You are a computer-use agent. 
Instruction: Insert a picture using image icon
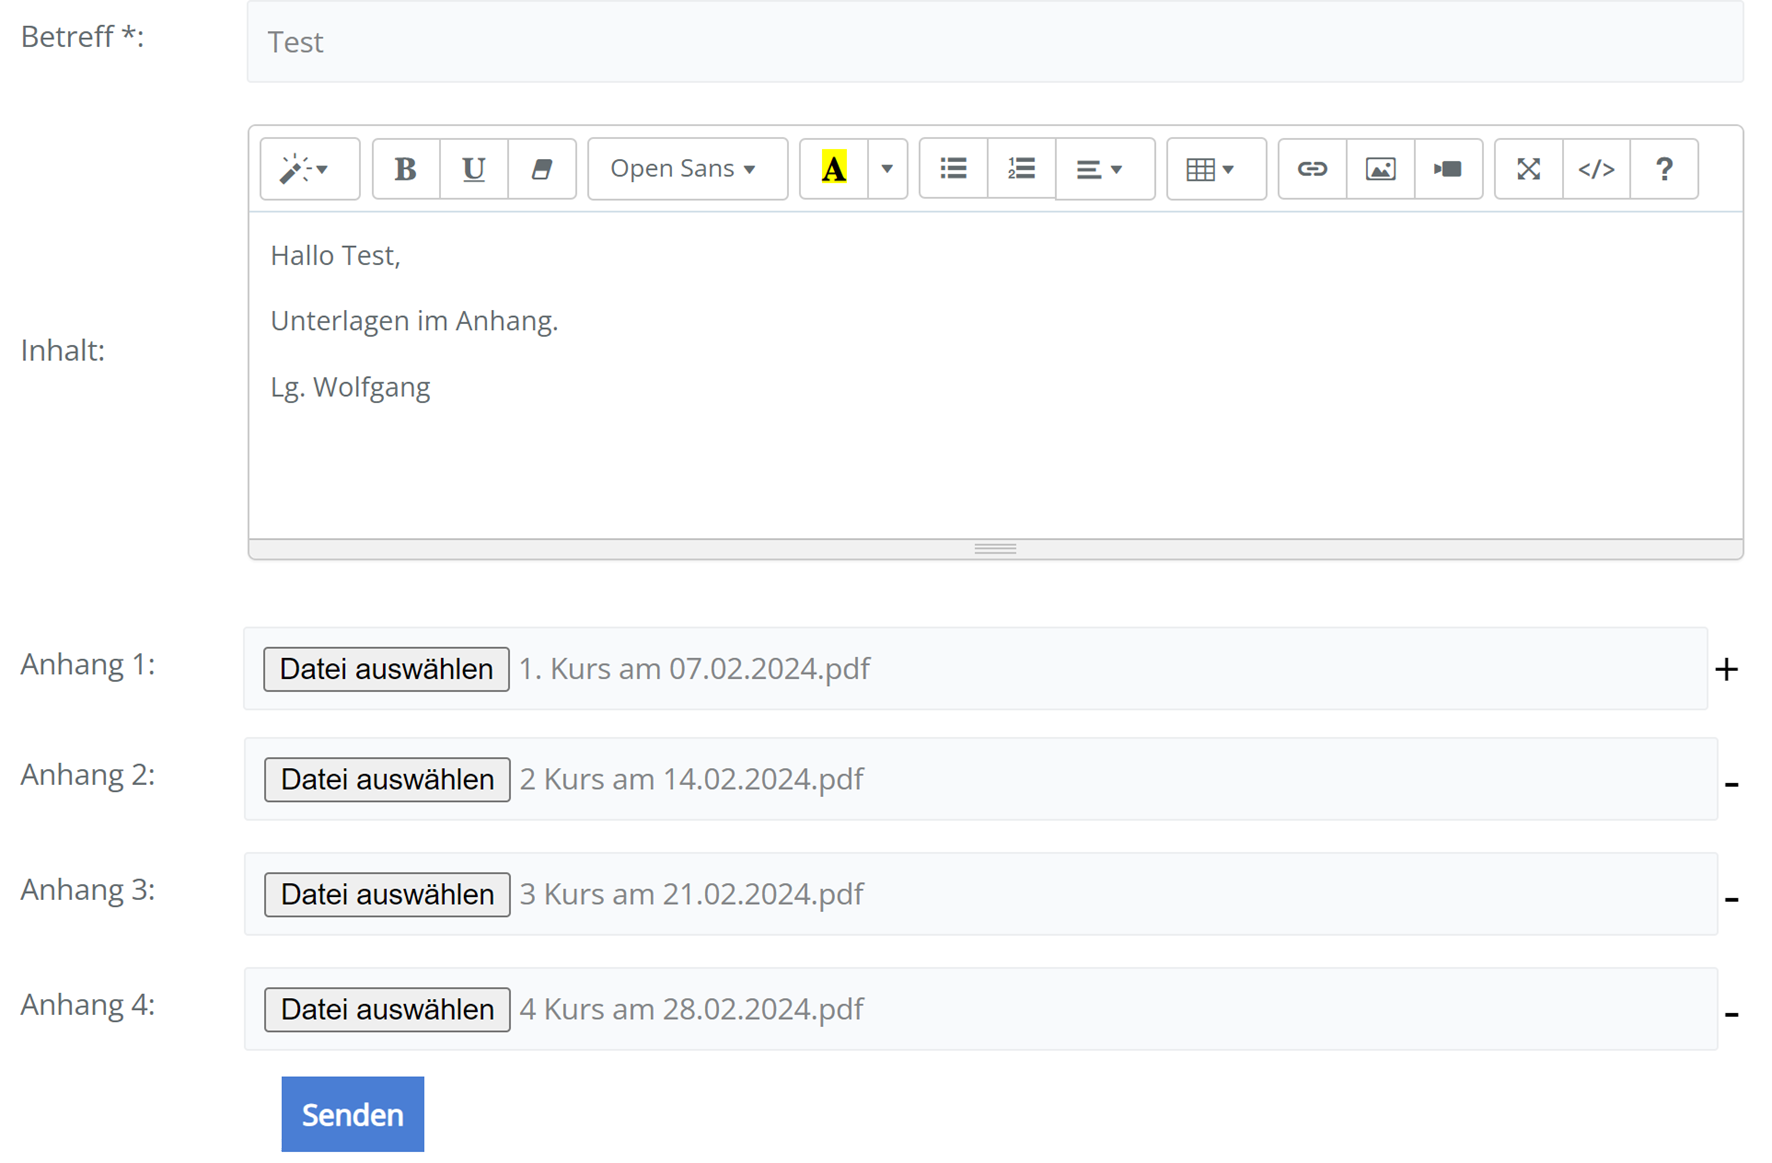pyautogui.click(x=1380, y=169)
